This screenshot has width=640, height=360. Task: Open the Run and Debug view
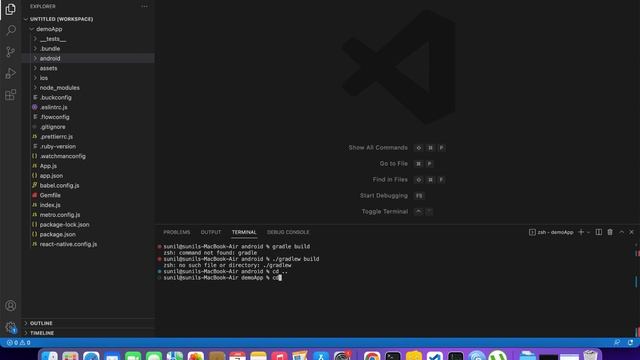point(11,73)
